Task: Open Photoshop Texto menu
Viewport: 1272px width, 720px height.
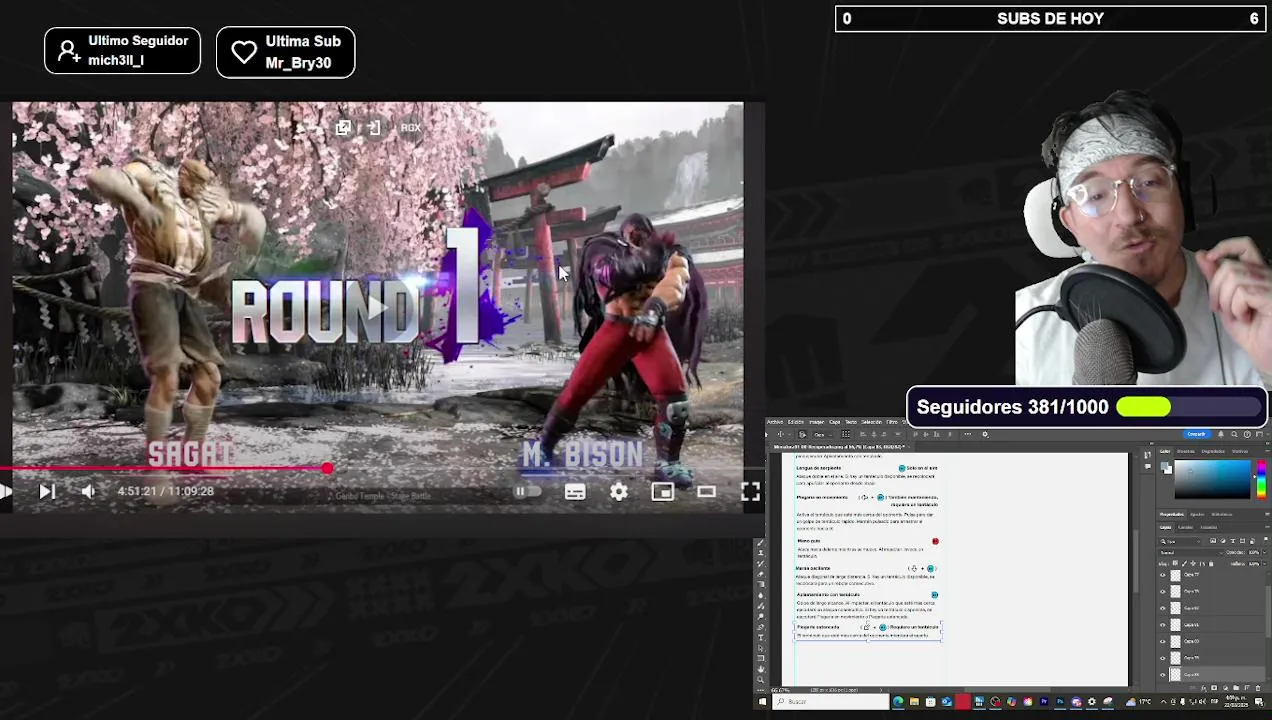Action: 851,422
